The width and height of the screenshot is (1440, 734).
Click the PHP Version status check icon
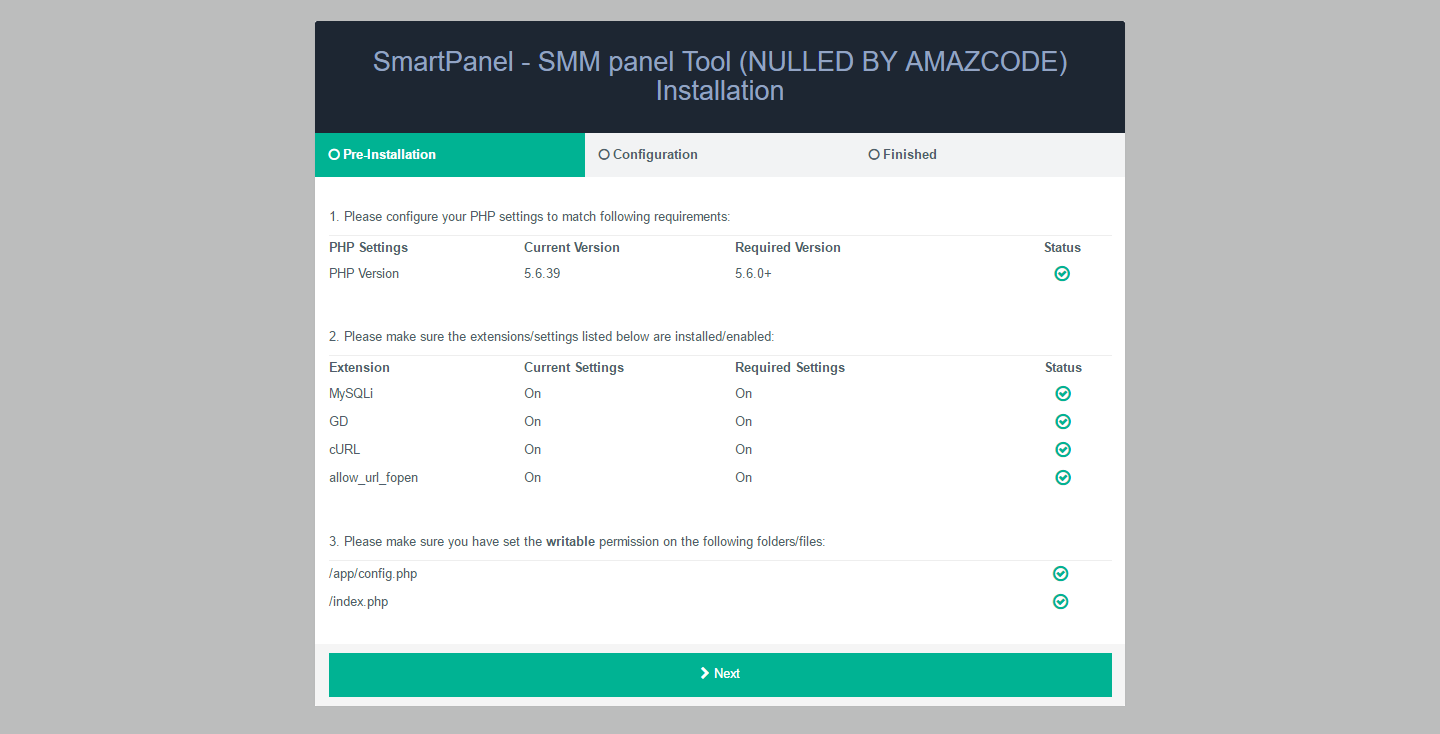pos(1062,274)
